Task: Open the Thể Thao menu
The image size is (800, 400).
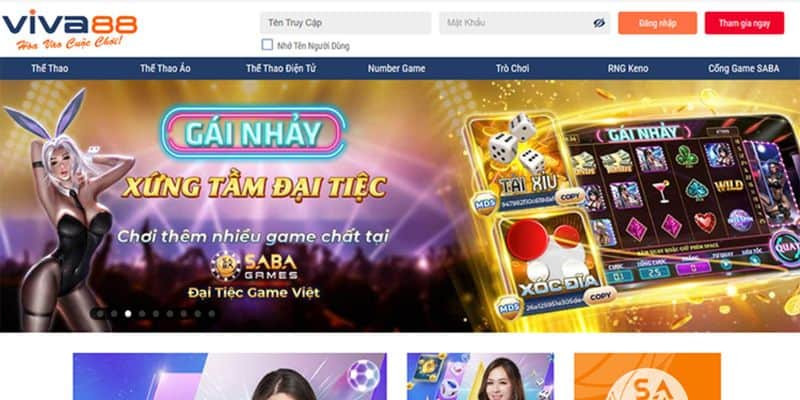Action: click(x=49, y=68)
